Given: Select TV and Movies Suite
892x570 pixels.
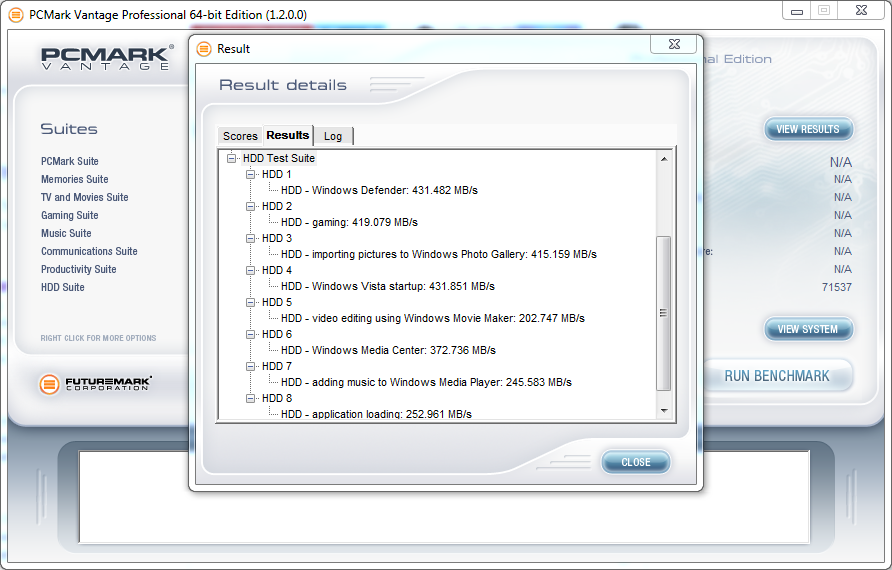Looking at the screenshot, I should click(x=85, y=197).
